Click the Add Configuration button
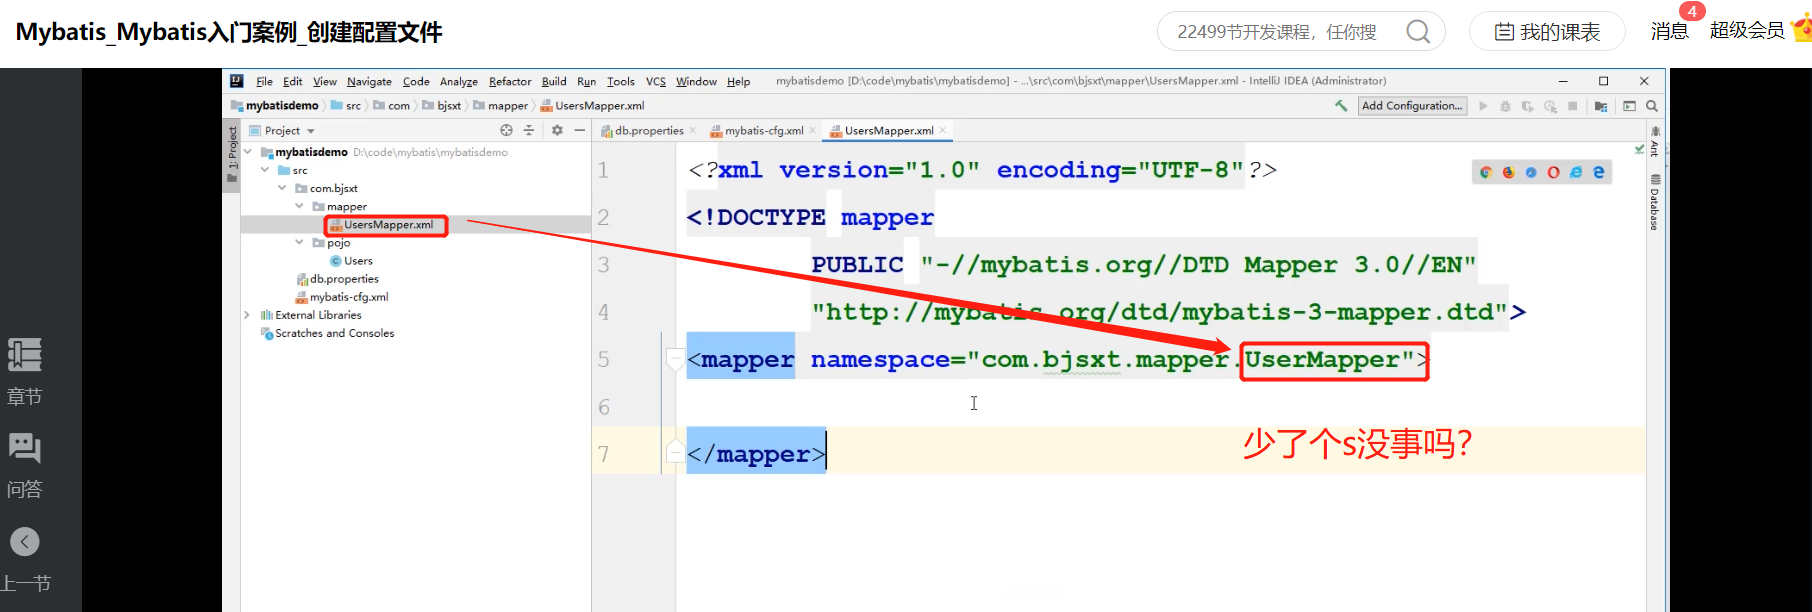 tap(1412, 106)
